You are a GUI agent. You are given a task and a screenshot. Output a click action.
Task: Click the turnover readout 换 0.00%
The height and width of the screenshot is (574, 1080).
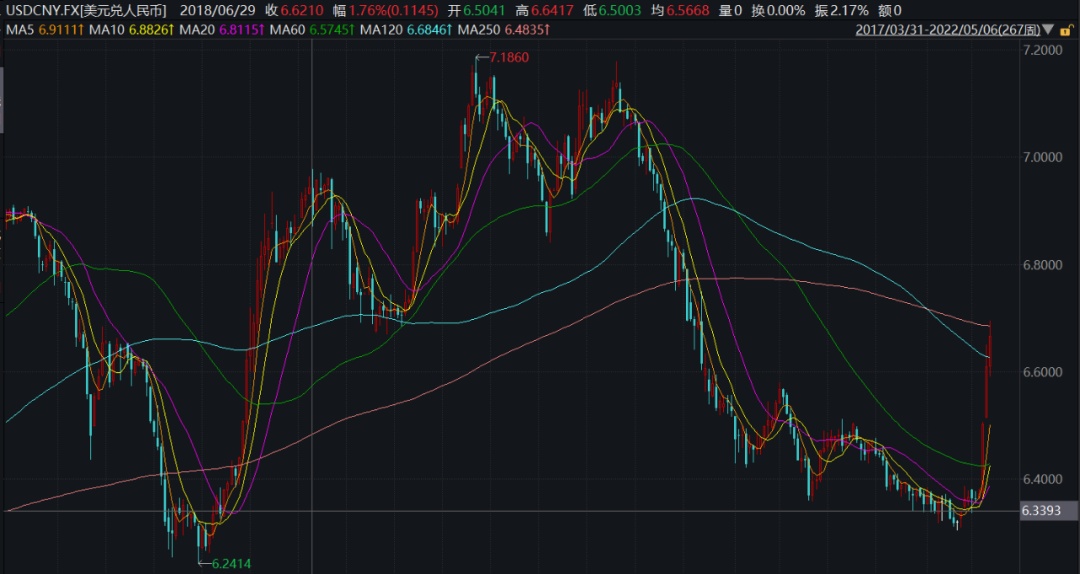pyautogui.click(x=777, y=10)
